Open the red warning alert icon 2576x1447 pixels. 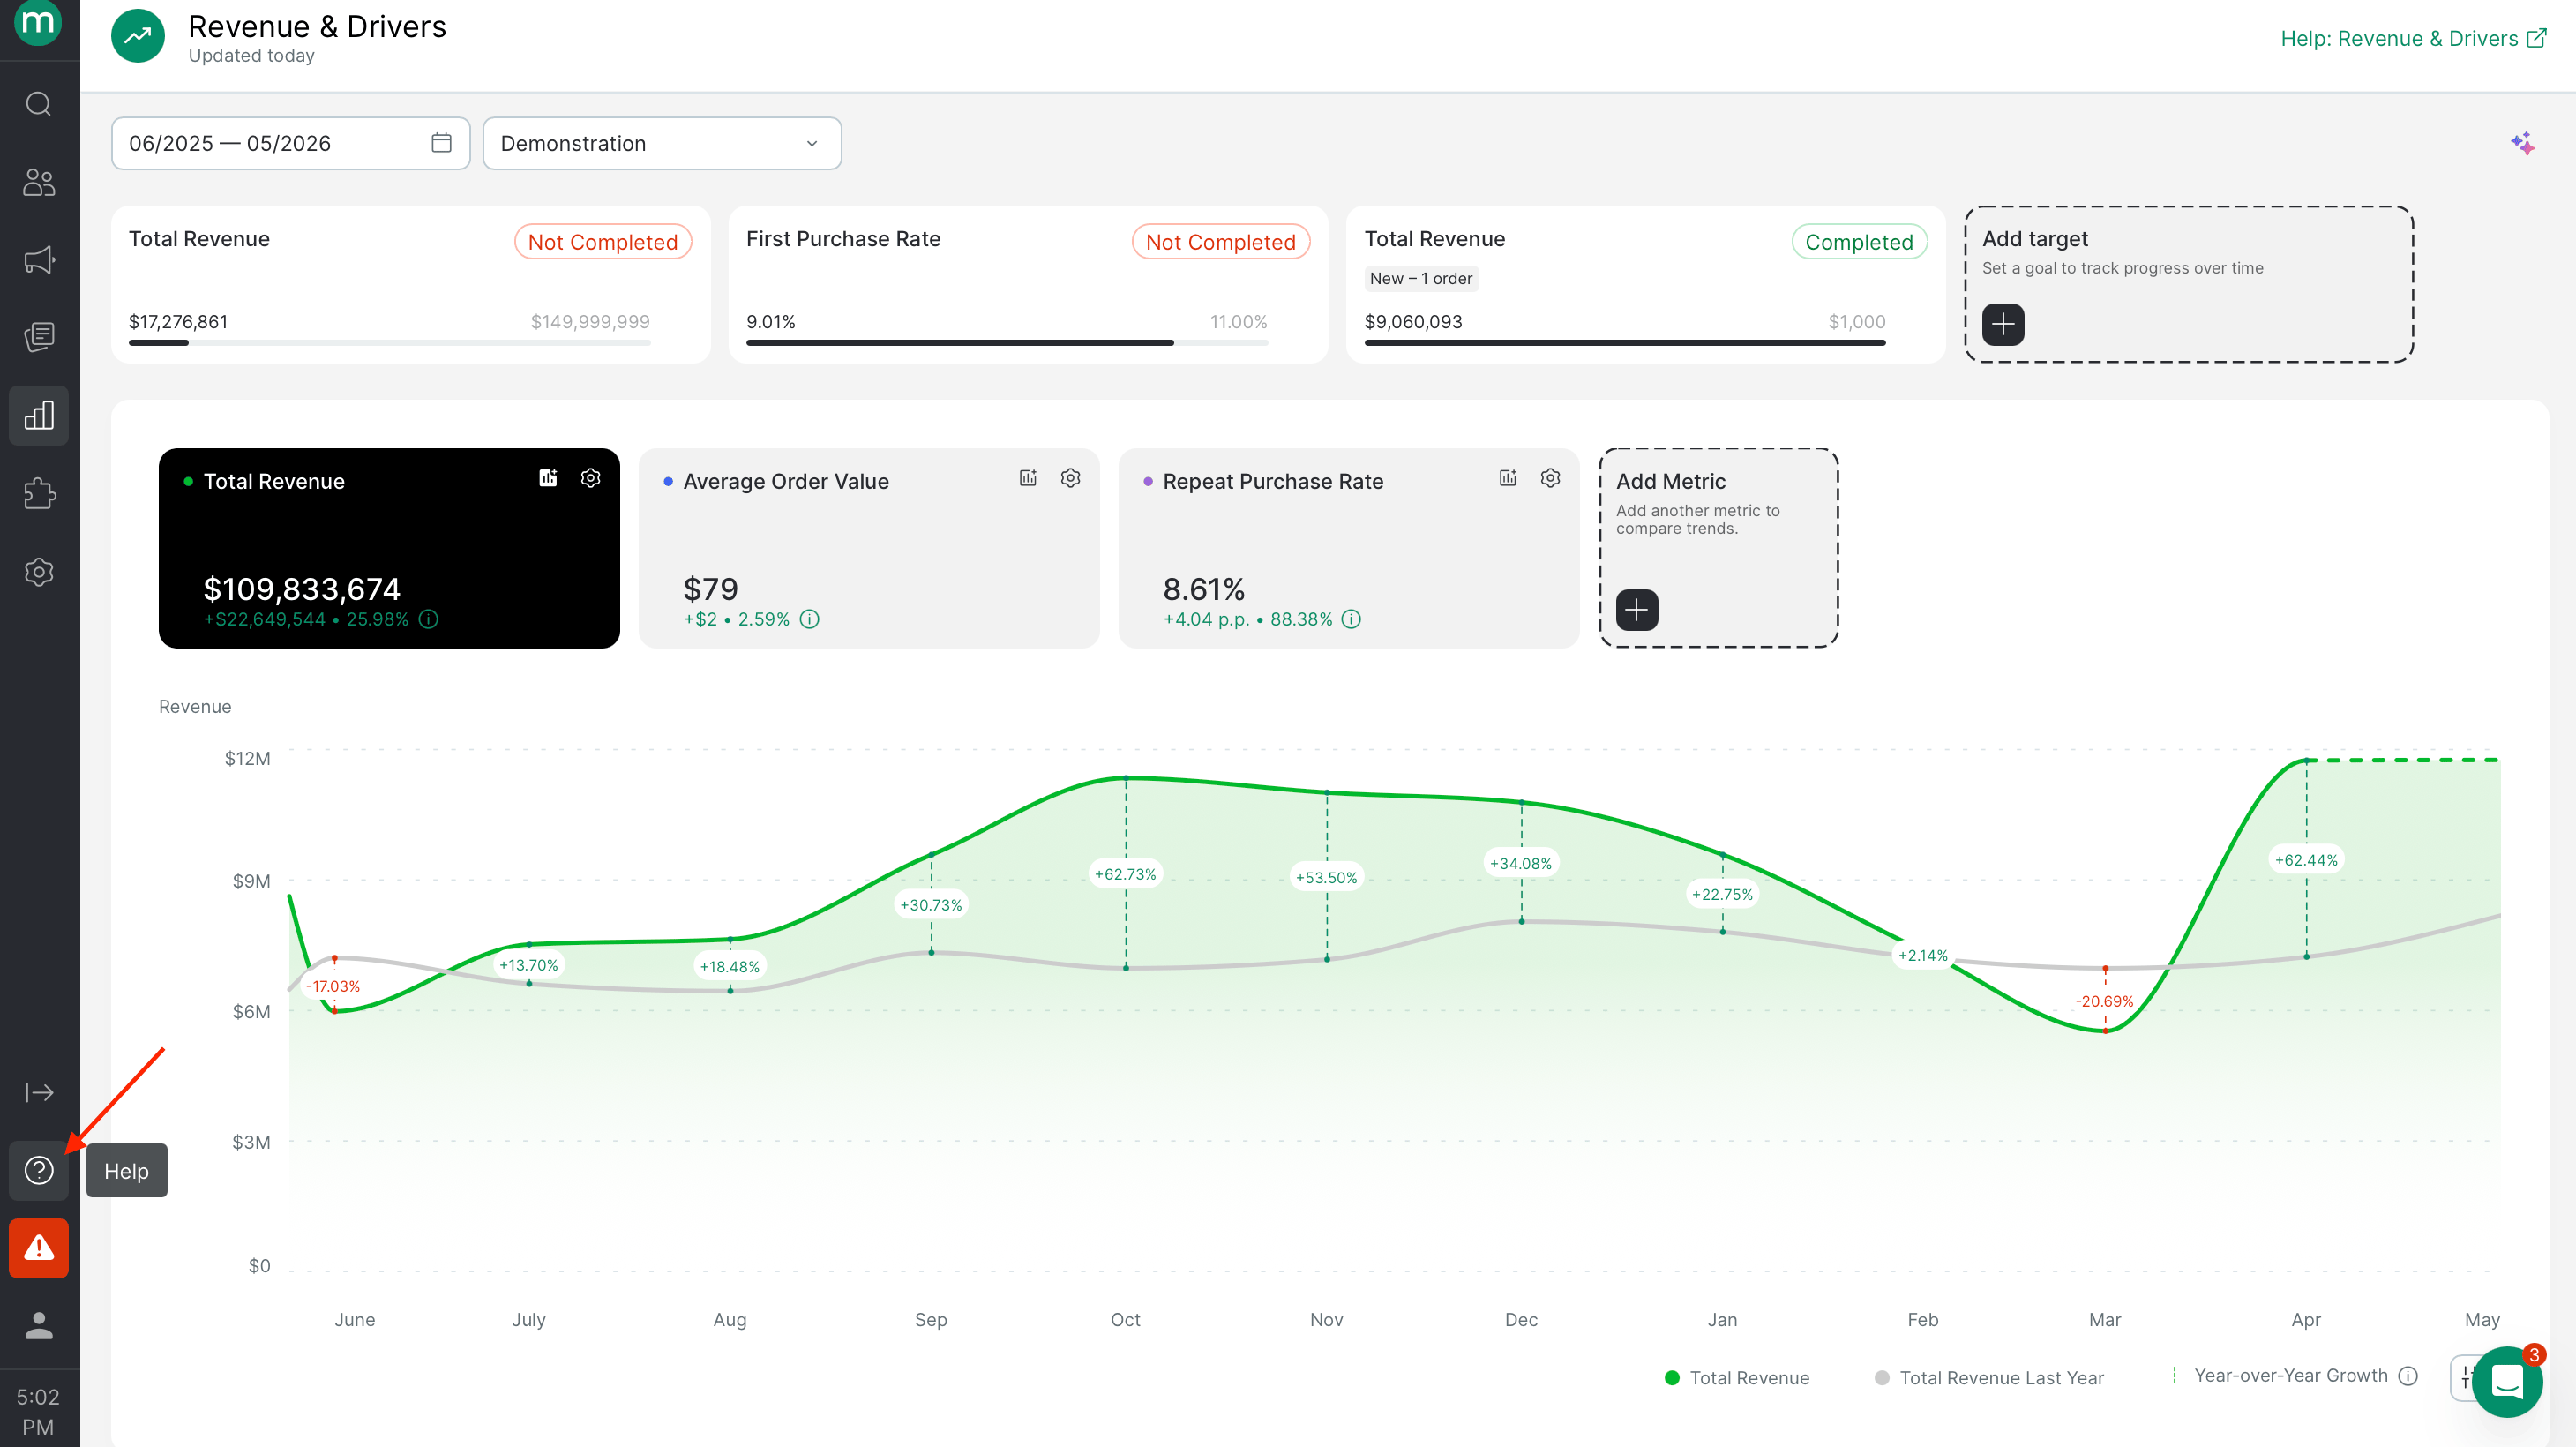(39, 1248)
